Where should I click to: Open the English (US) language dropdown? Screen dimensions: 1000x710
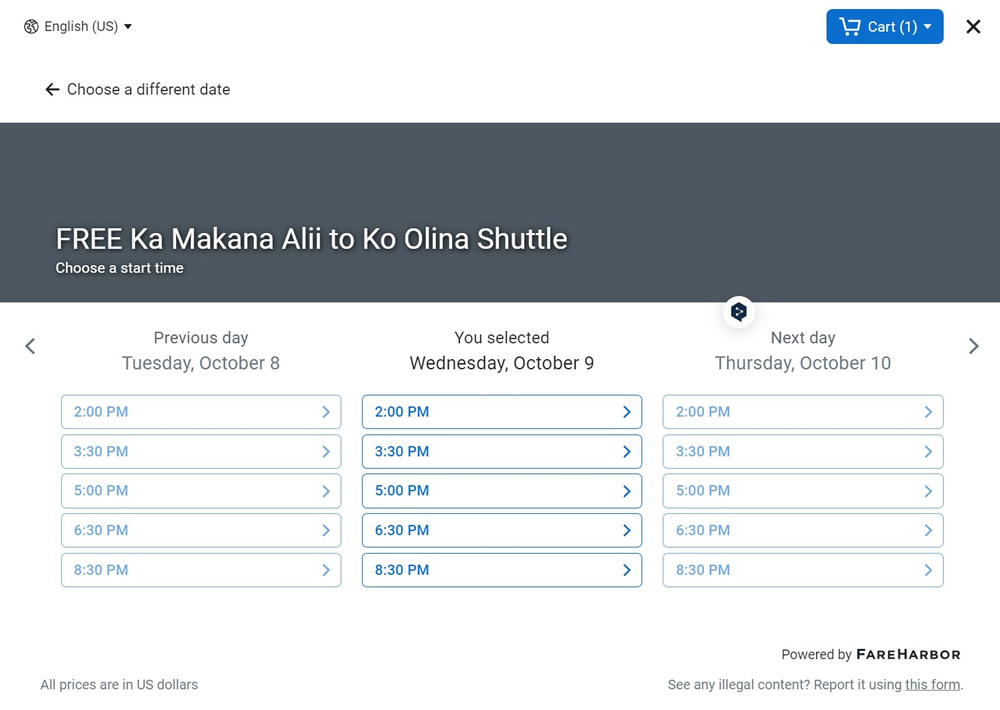(80, 27)
